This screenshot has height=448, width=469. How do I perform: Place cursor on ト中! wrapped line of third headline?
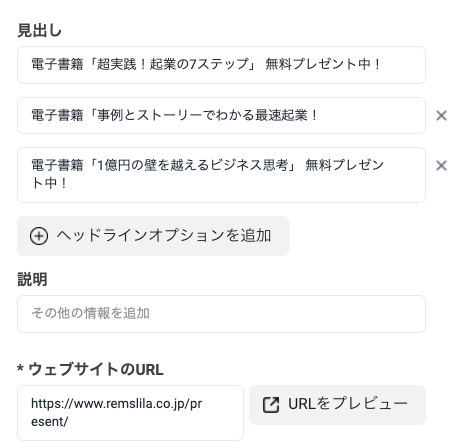[x=49, y=183]
